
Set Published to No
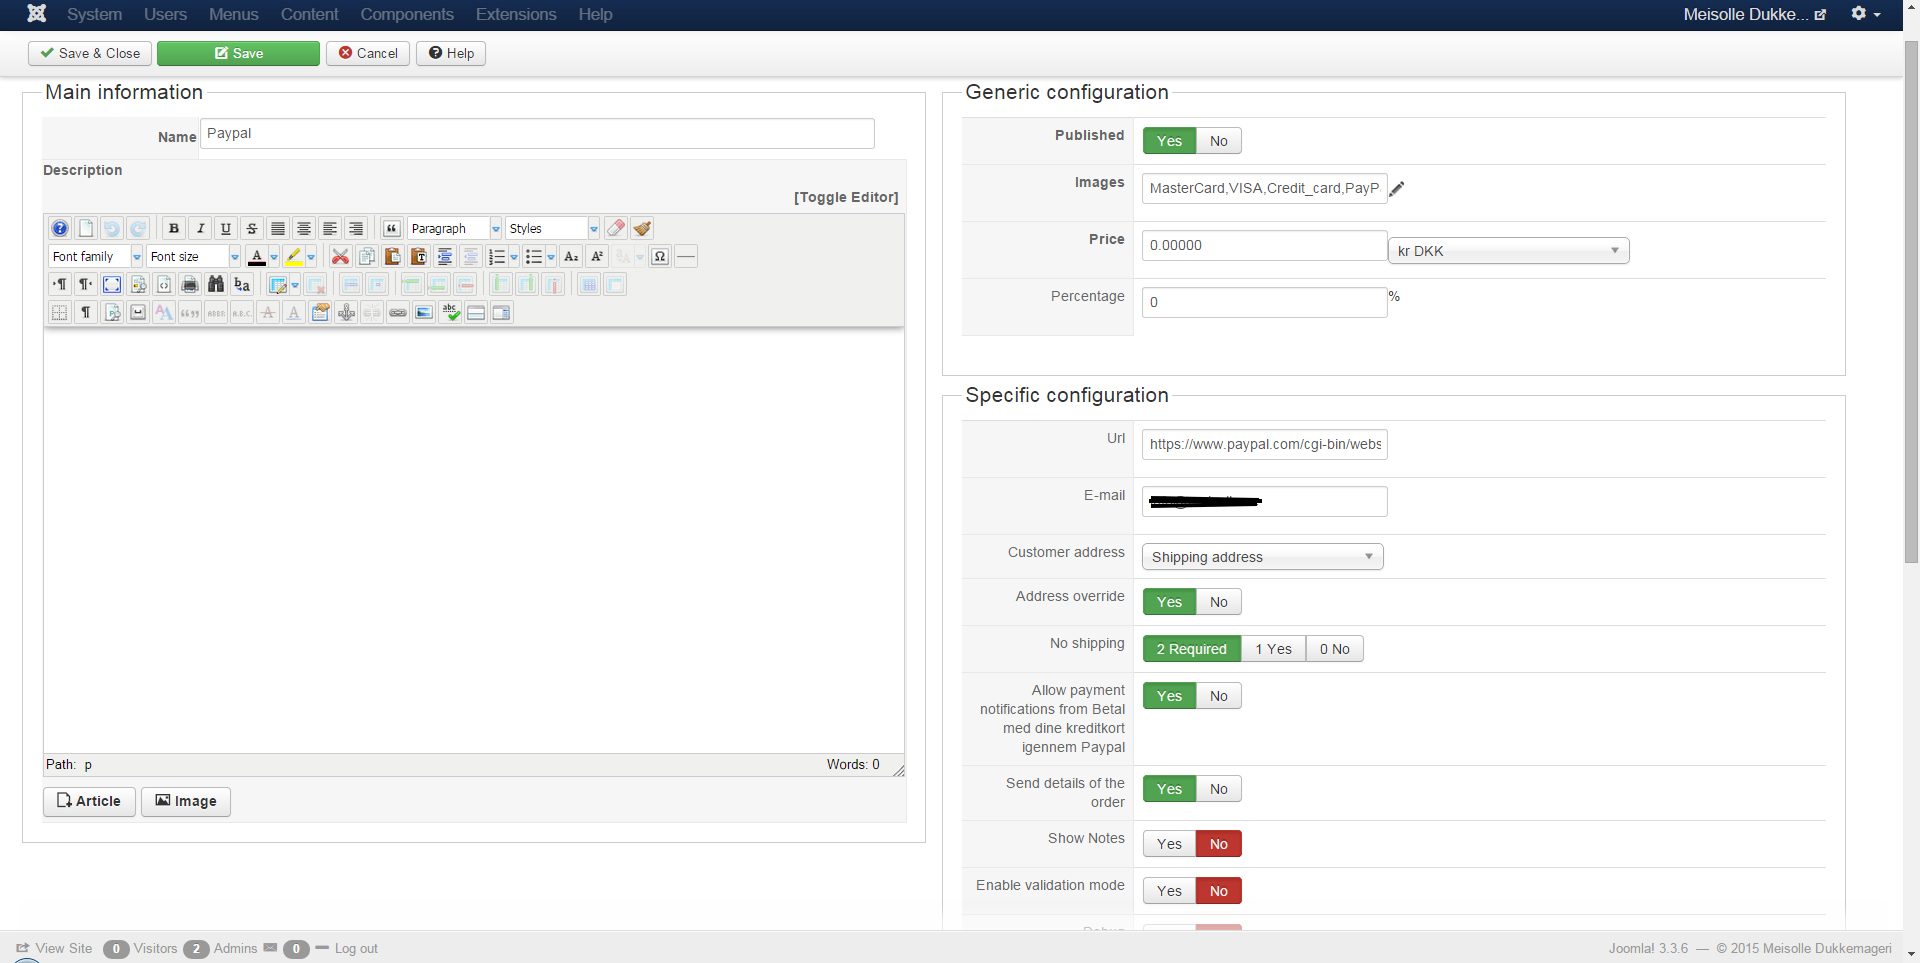[x=1218, y=141]
